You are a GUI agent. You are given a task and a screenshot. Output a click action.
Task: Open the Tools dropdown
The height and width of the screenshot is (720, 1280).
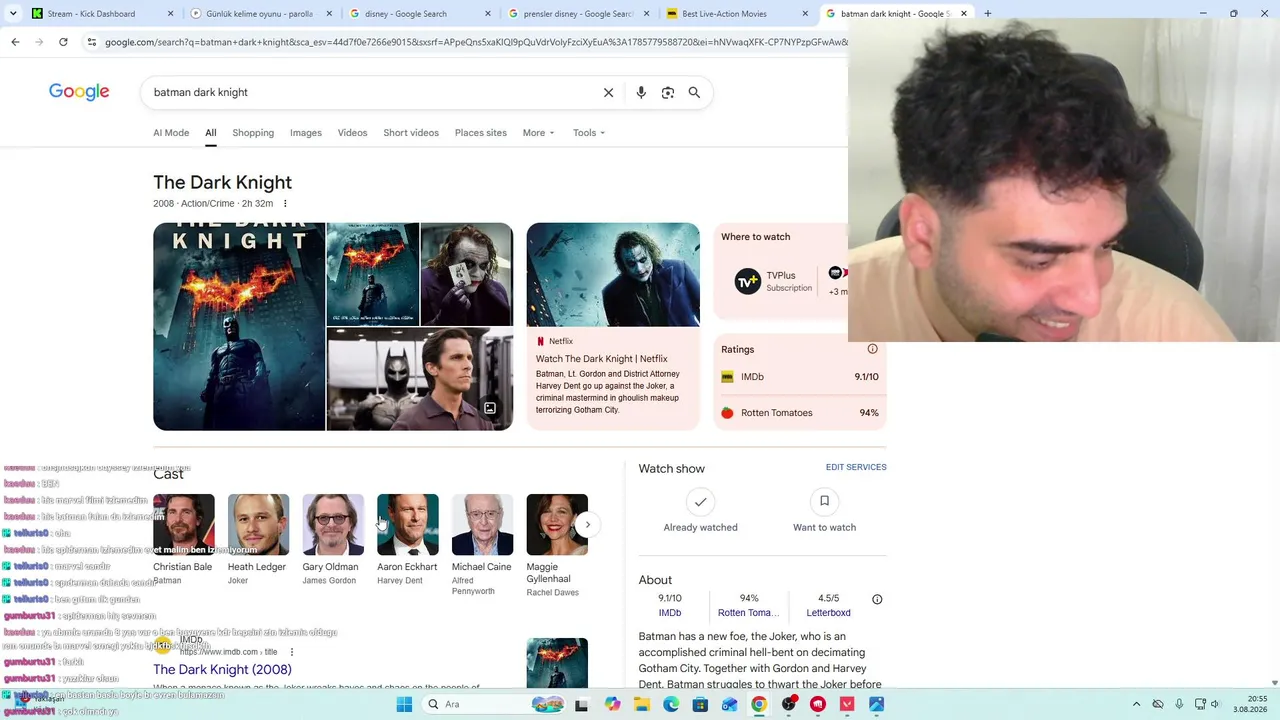[589, 133]
